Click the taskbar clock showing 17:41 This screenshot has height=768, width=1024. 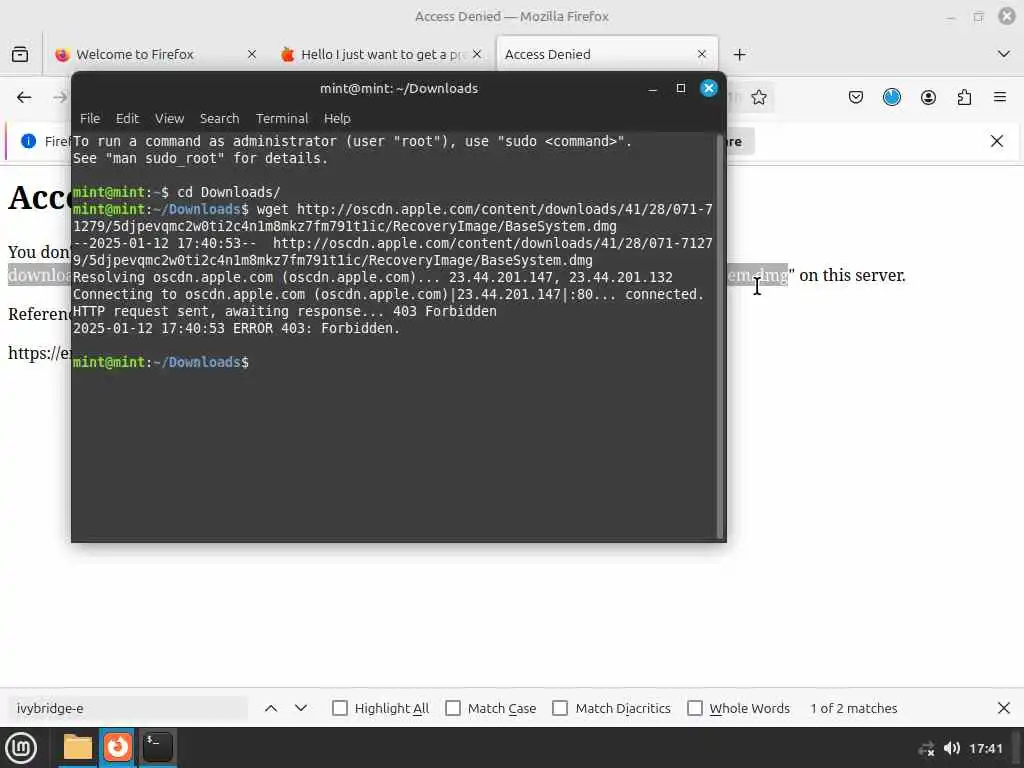(x=985, y=748)
